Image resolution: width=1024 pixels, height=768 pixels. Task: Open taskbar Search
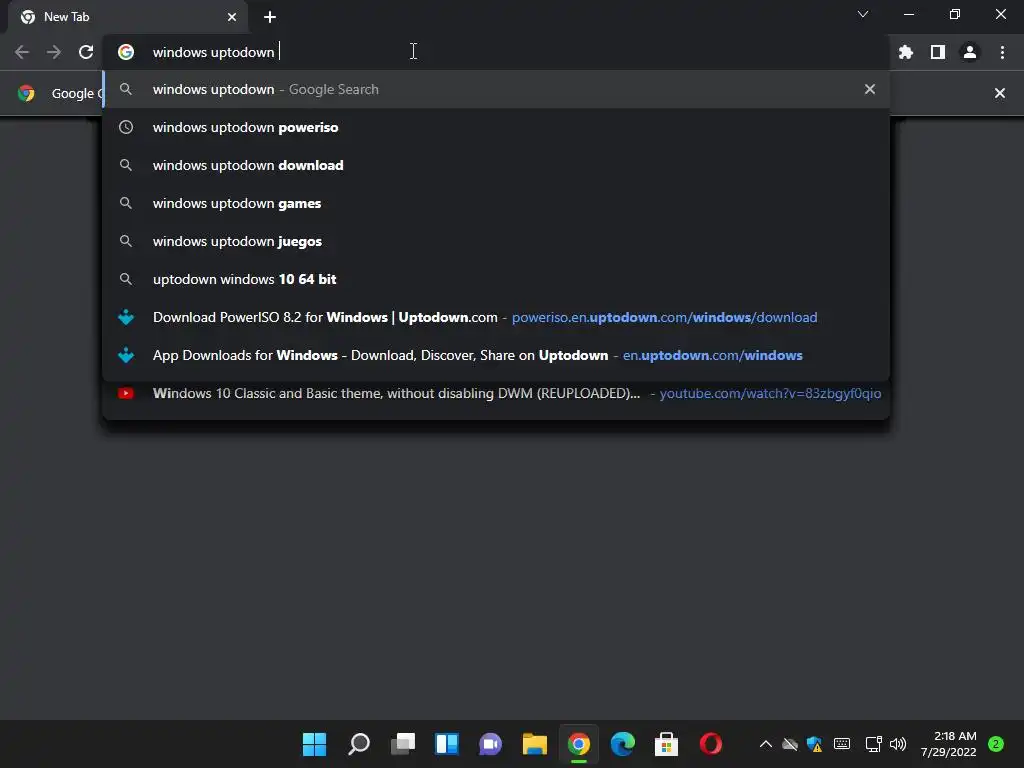click(x=359, y=744)
